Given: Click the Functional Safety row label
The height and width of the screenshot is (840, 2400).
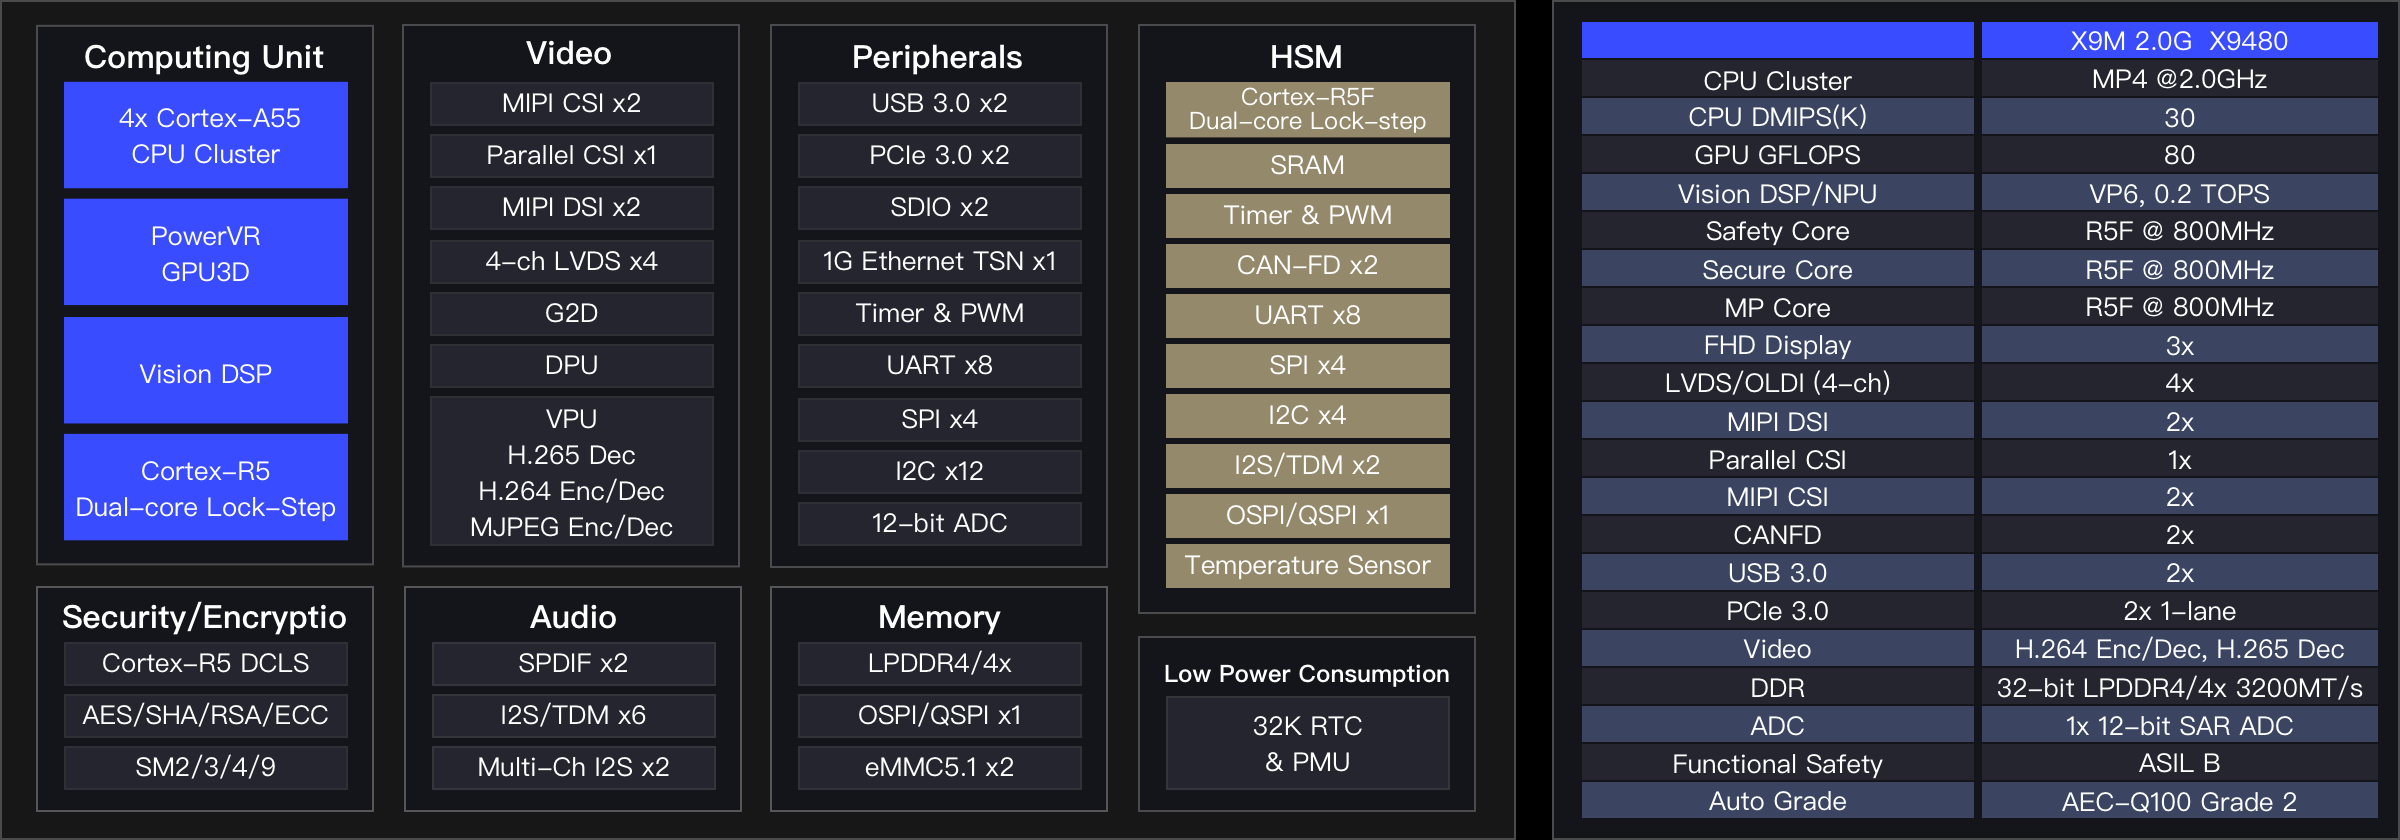Looking at the screenshot, I should [x=1777, y=763].
